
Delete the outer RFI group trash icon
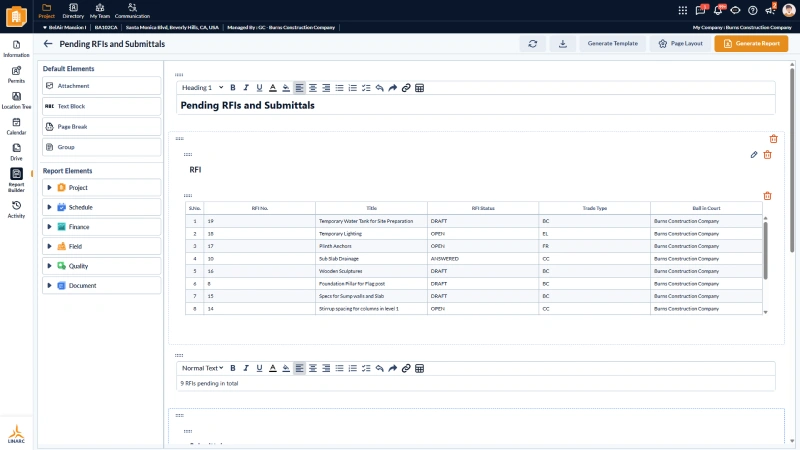[x=773, y=139]
